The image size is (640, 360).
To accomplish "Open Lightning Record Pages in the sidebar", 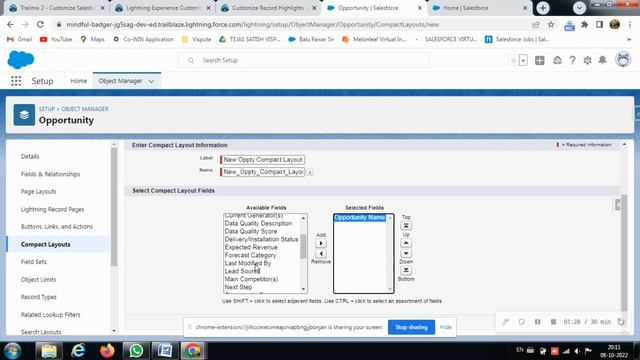I will [53, 209].
